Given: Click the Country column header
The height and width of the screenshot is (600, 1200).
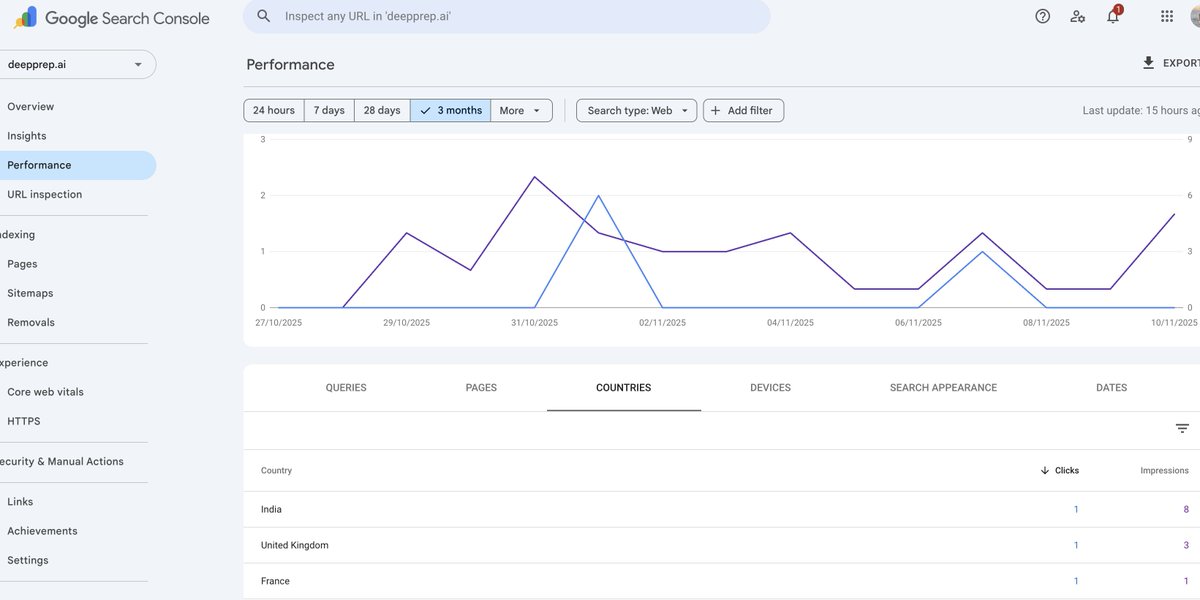Looking at the screenshot, I should click(276, 470).
